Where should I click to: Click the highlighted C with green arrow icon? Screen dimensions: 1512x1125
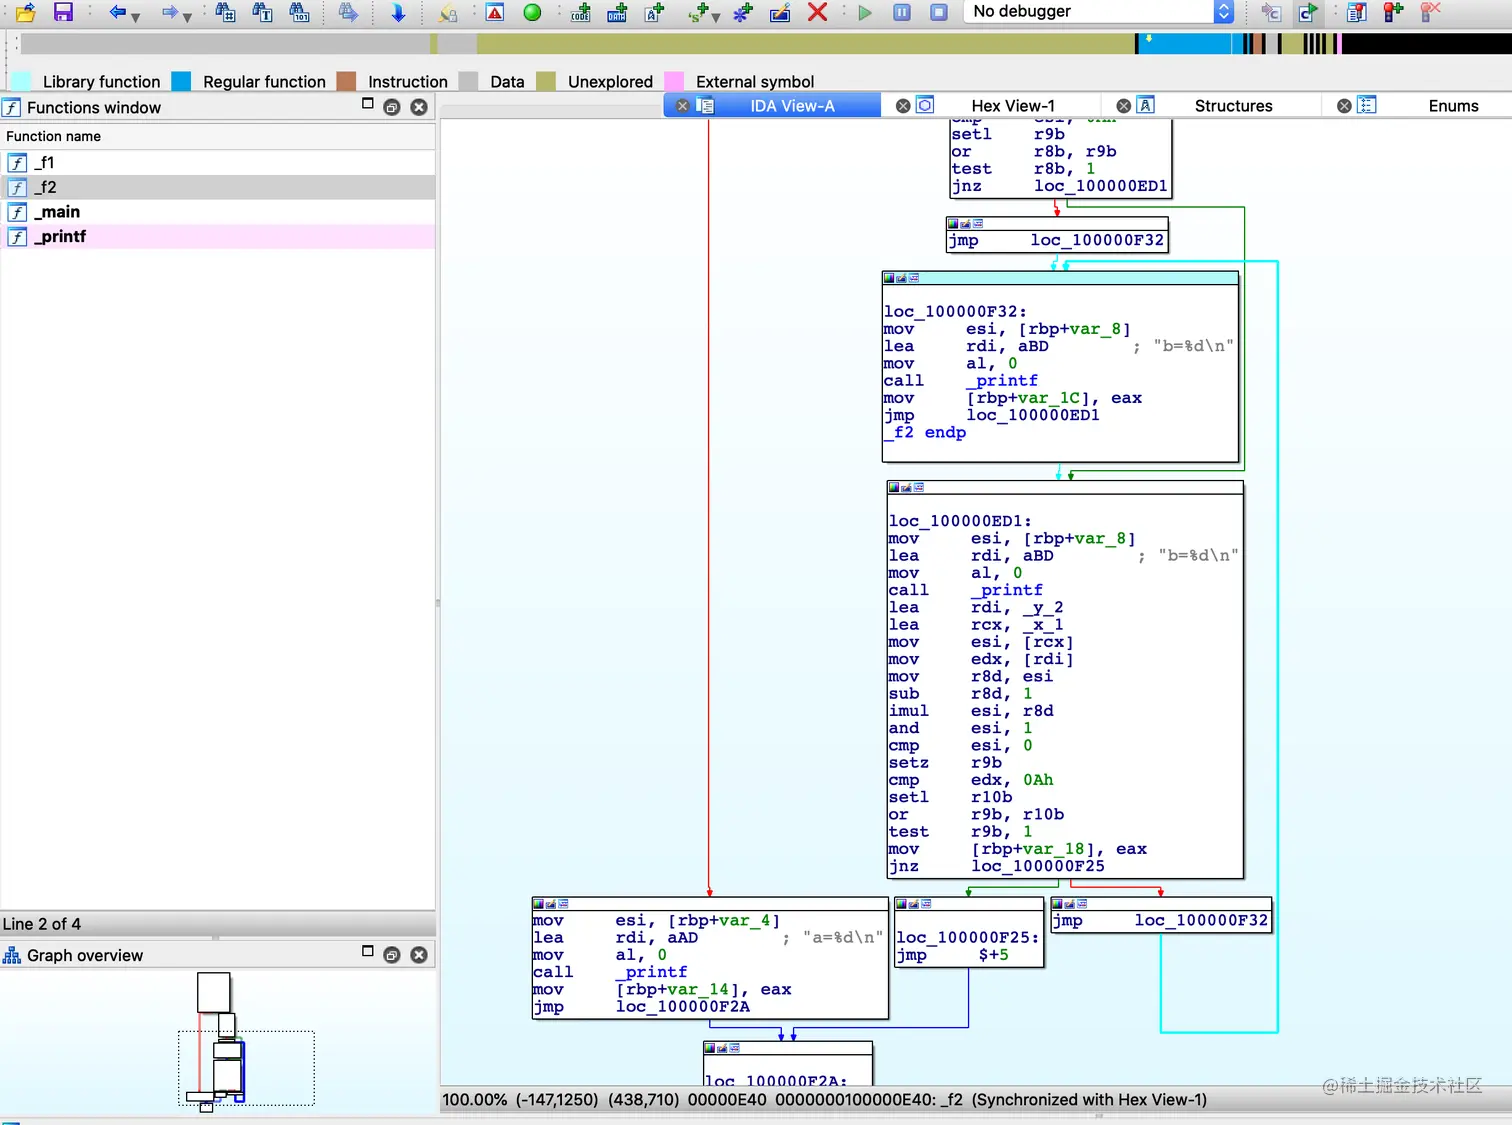1308,12
